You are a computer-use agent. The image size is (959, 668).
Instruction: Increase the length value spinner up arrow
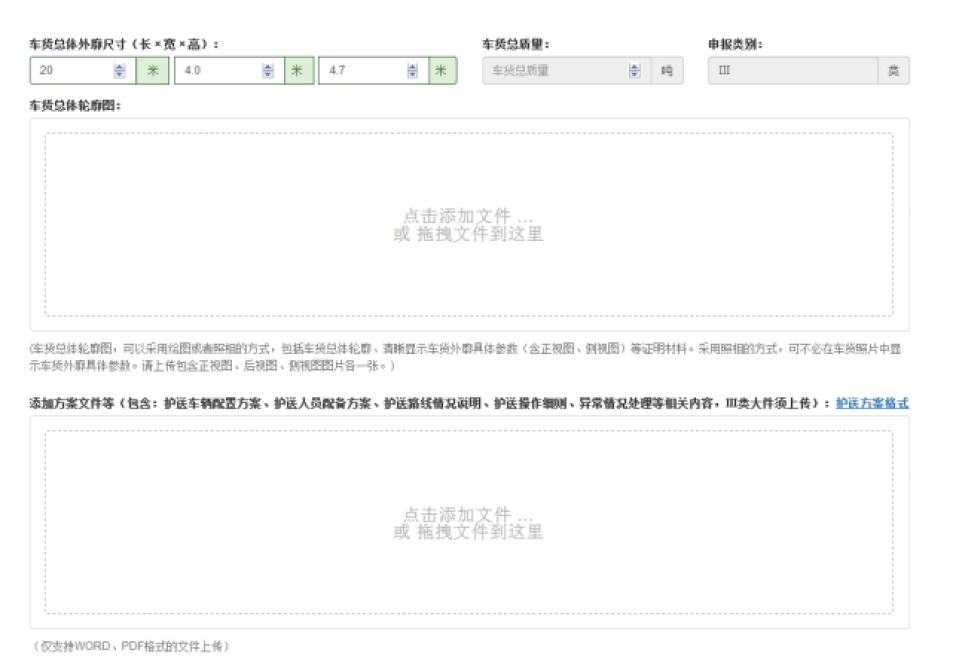coord(119,67)
